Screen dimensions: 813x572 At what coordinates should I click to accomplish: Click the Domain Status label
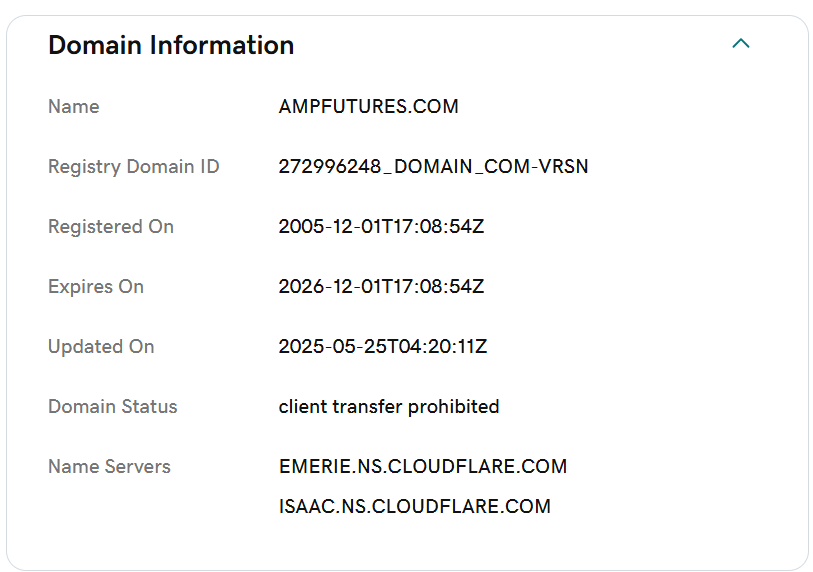coord(113,407)
